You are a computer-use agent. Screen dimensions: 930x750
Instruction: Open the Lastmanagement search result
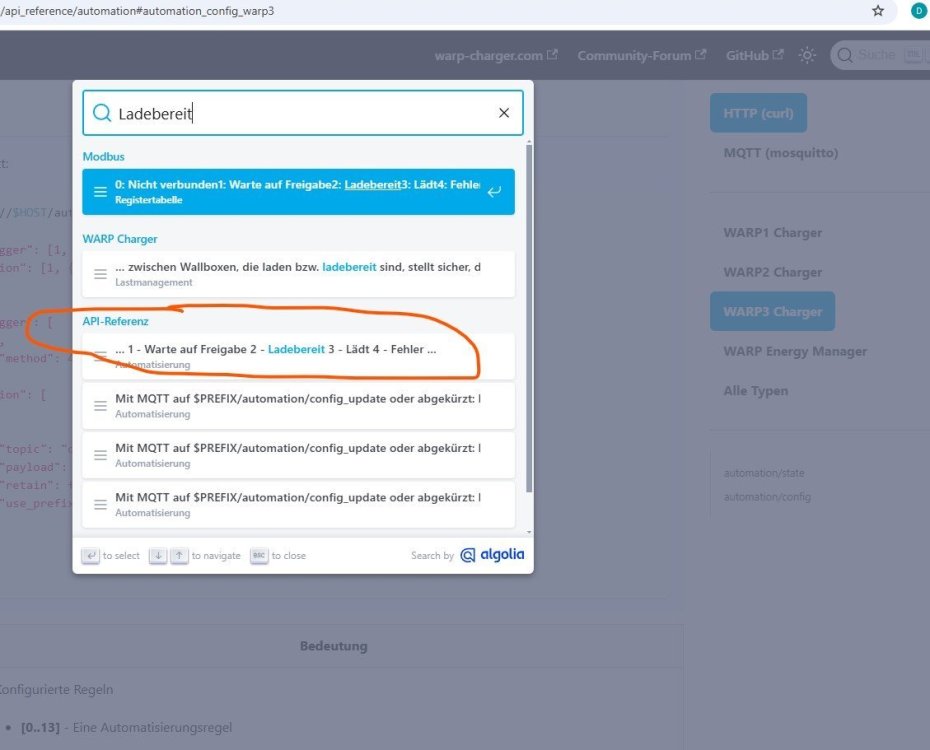298,274
